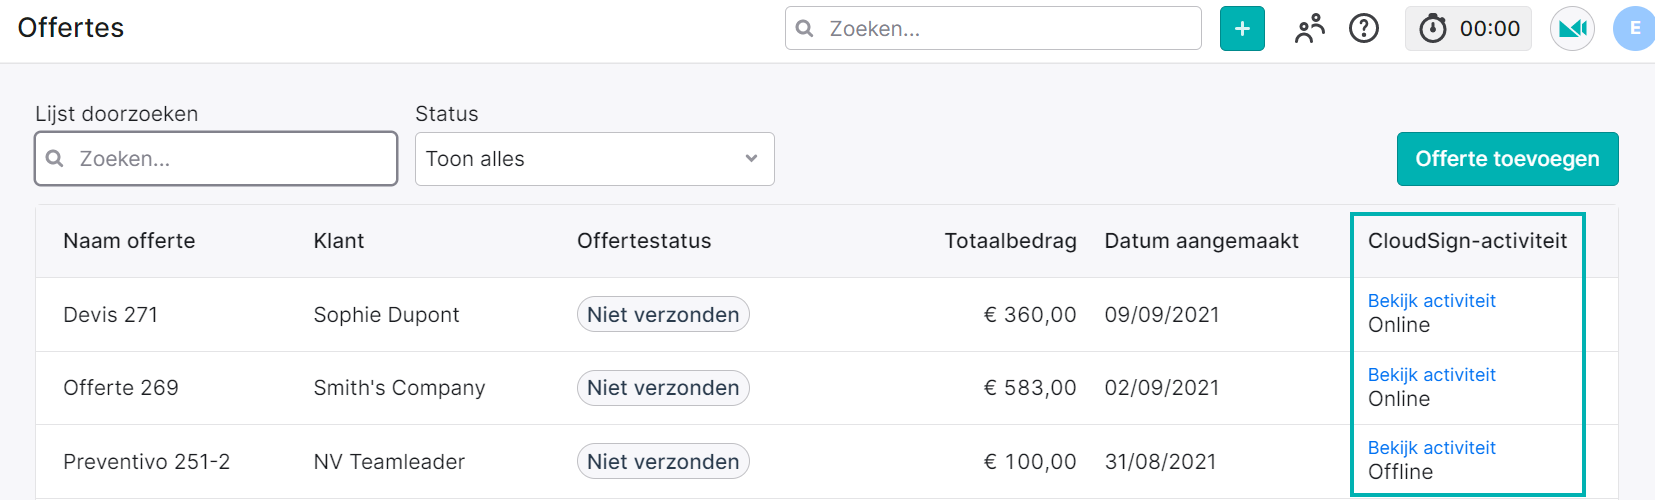Click Niet verzonden badge for Offerte 269
Image resolution: width=1655 pixels, height=500 pixels.
[x=663, y=388]
